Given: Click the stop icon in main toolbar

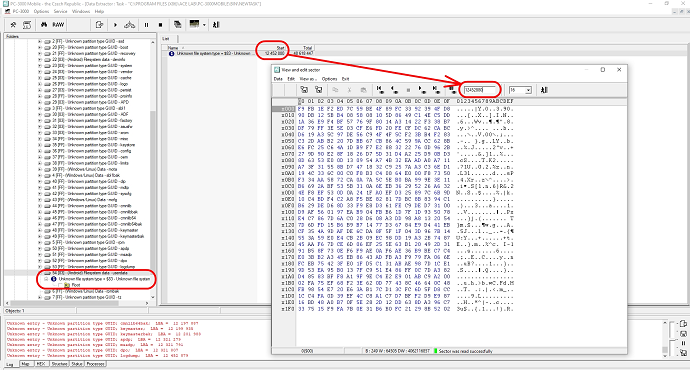Looking at the screenshot, I should (x=161, y=25).
